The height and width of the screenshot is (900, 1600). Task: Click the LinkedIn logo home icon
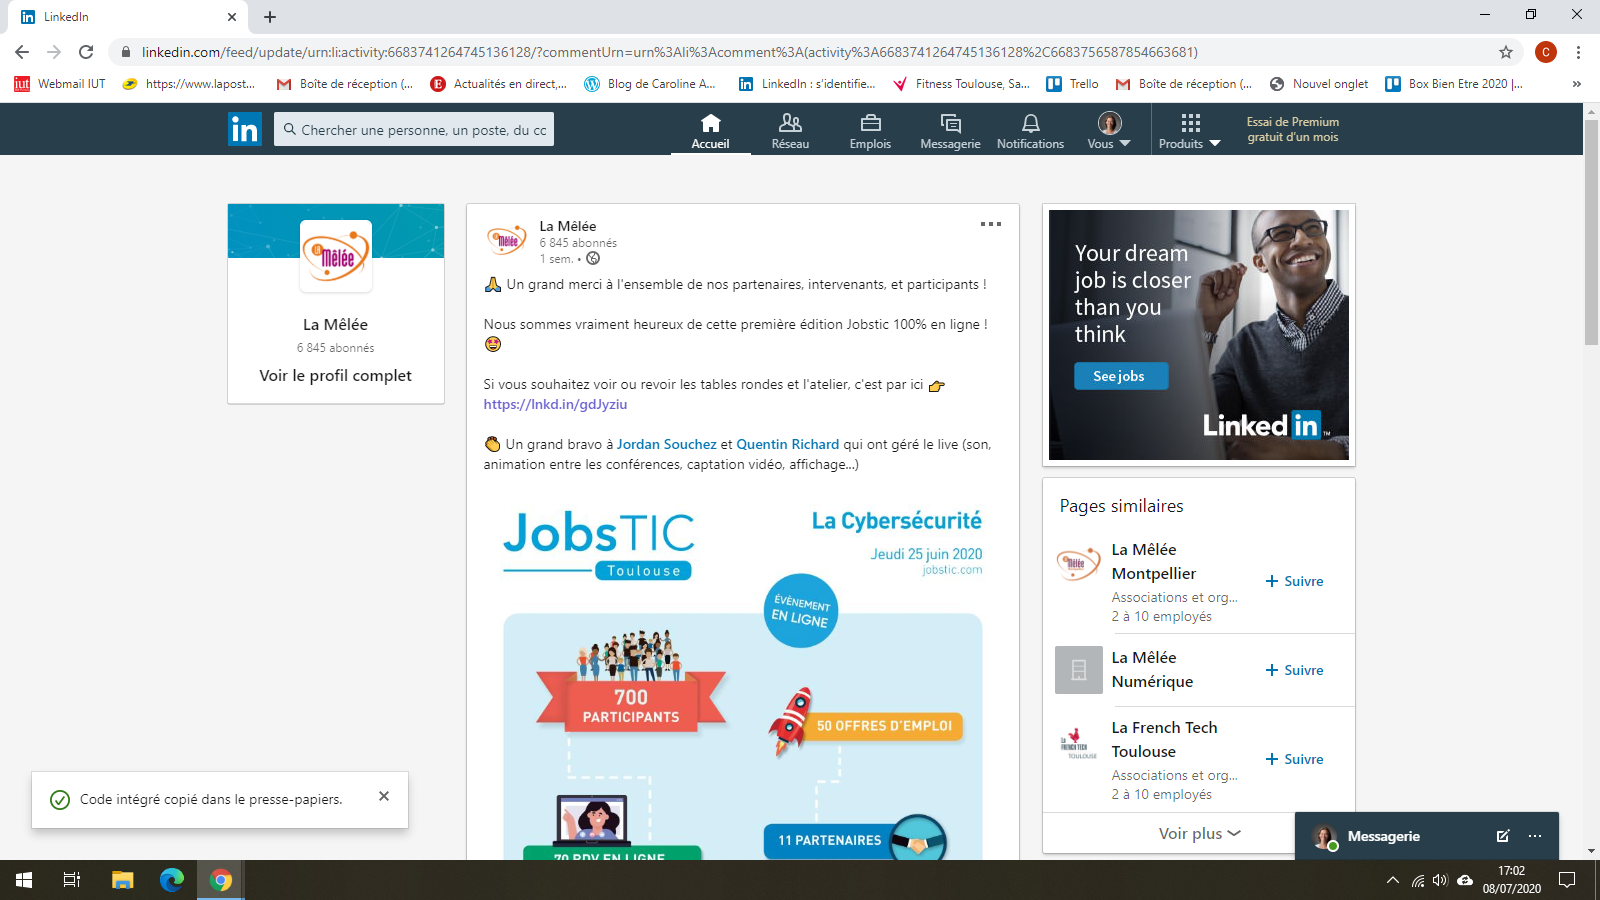[244, 129]
